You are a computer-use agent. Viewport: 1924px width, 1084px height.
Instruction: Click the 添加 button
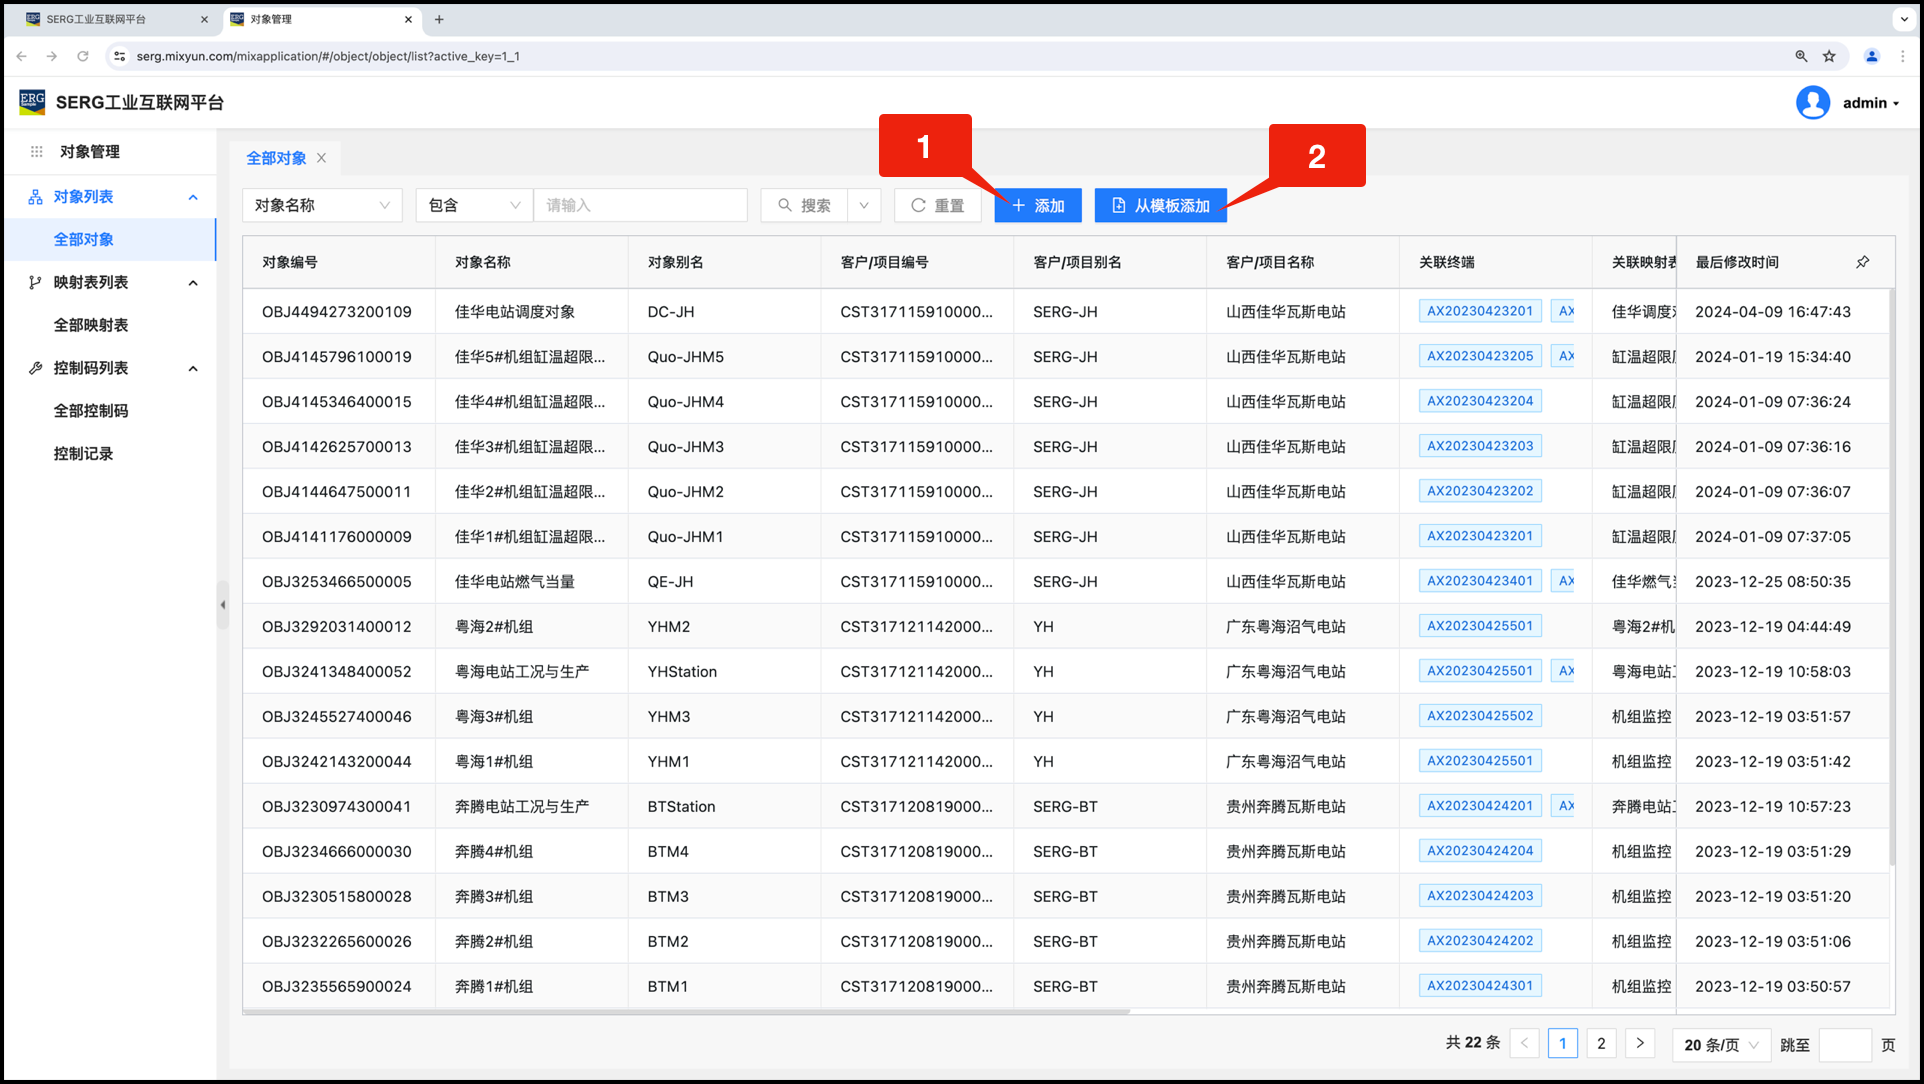1037,205
